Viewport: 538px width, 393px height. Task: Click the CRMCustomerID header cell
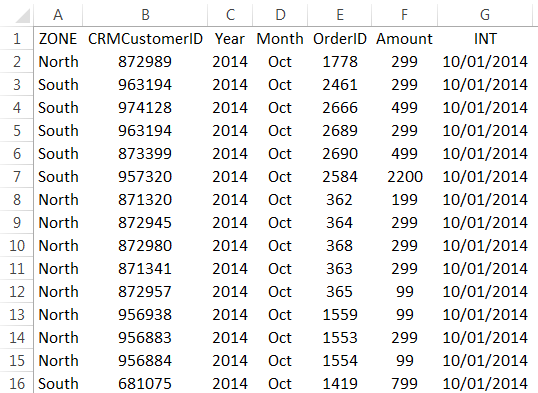pyautogui.click(x=145, y=39)
